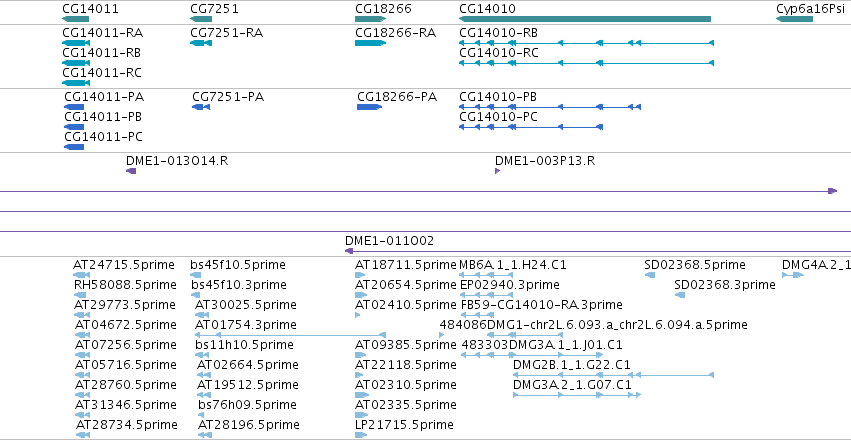Click the CG14011 gene arrow glyph

[75, 19]
